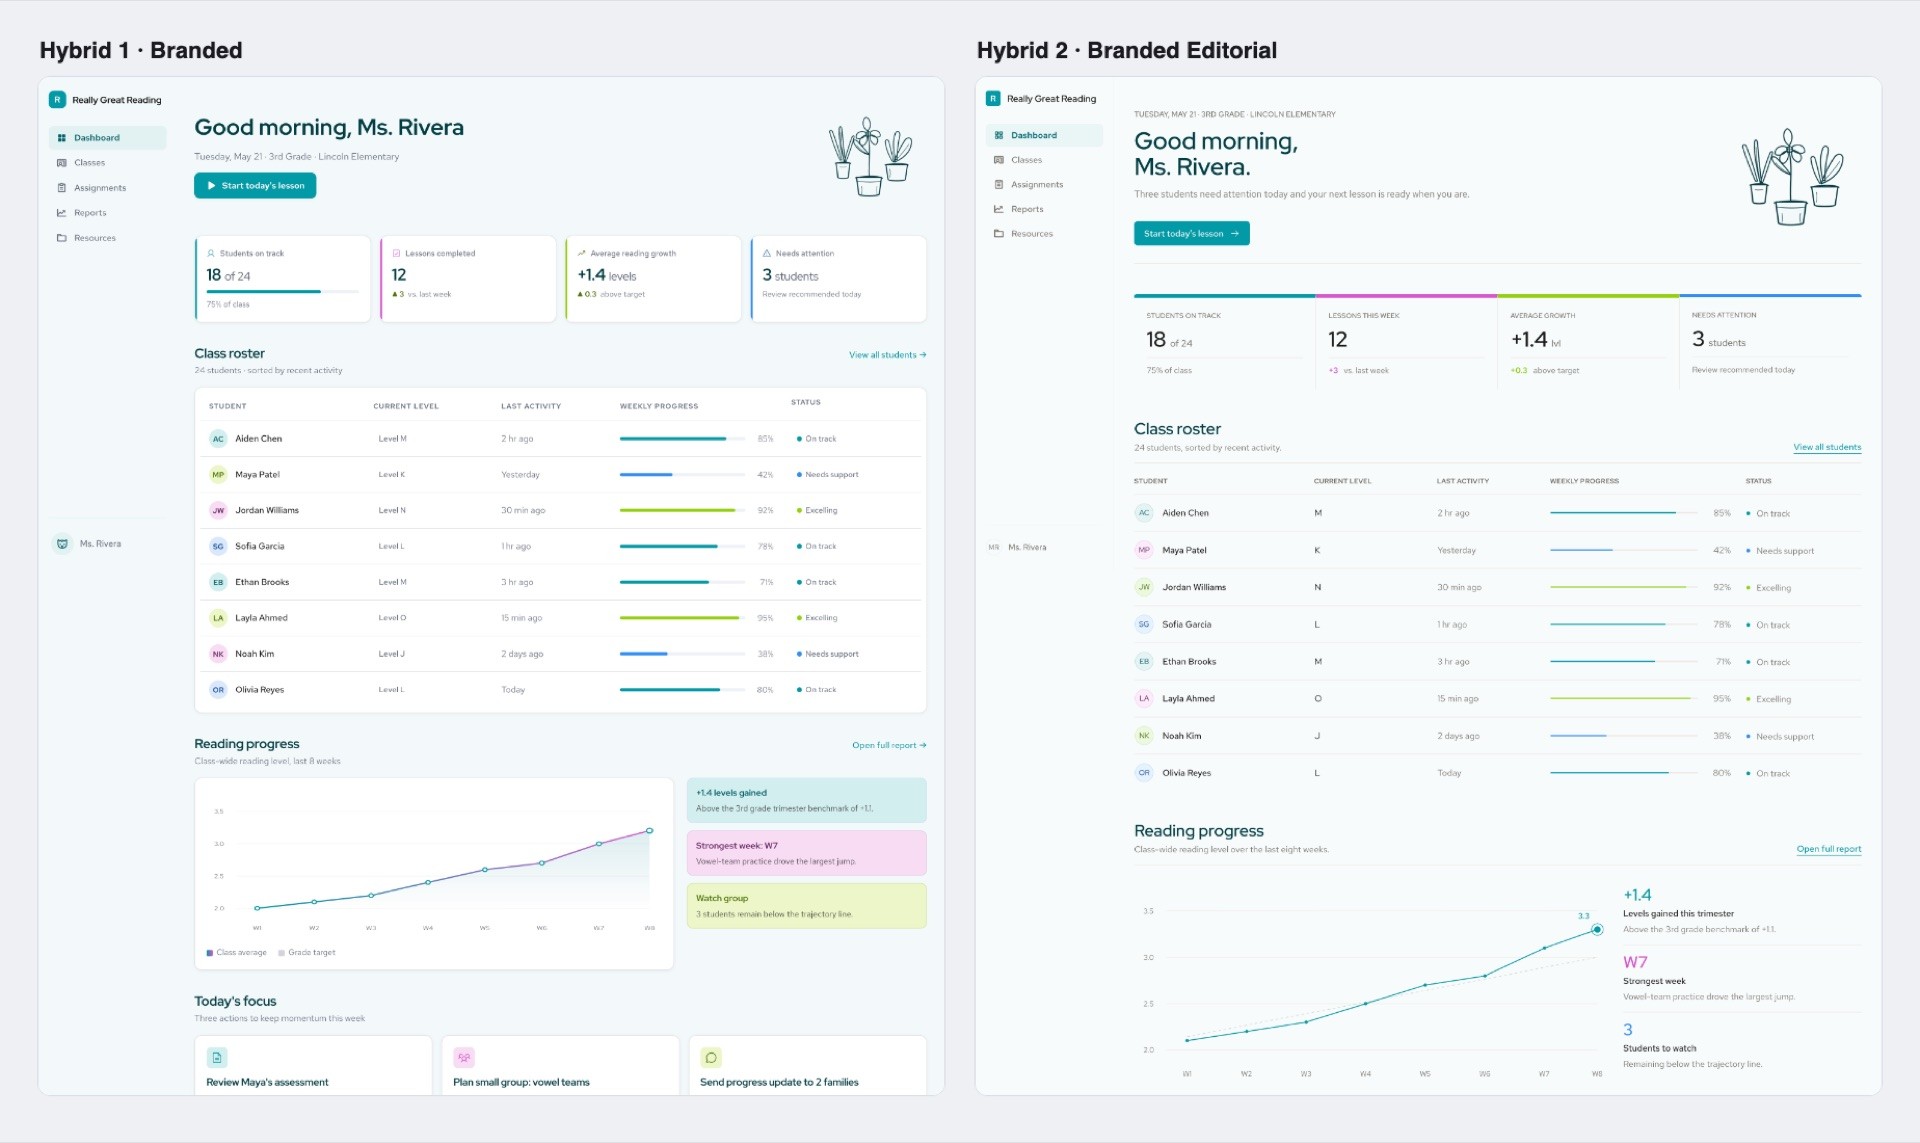This screenshot has width=1920, height=1143.
Task: Click Reports chart icon in Hybrid 1 sidebar
Action: tap(62, 213)
